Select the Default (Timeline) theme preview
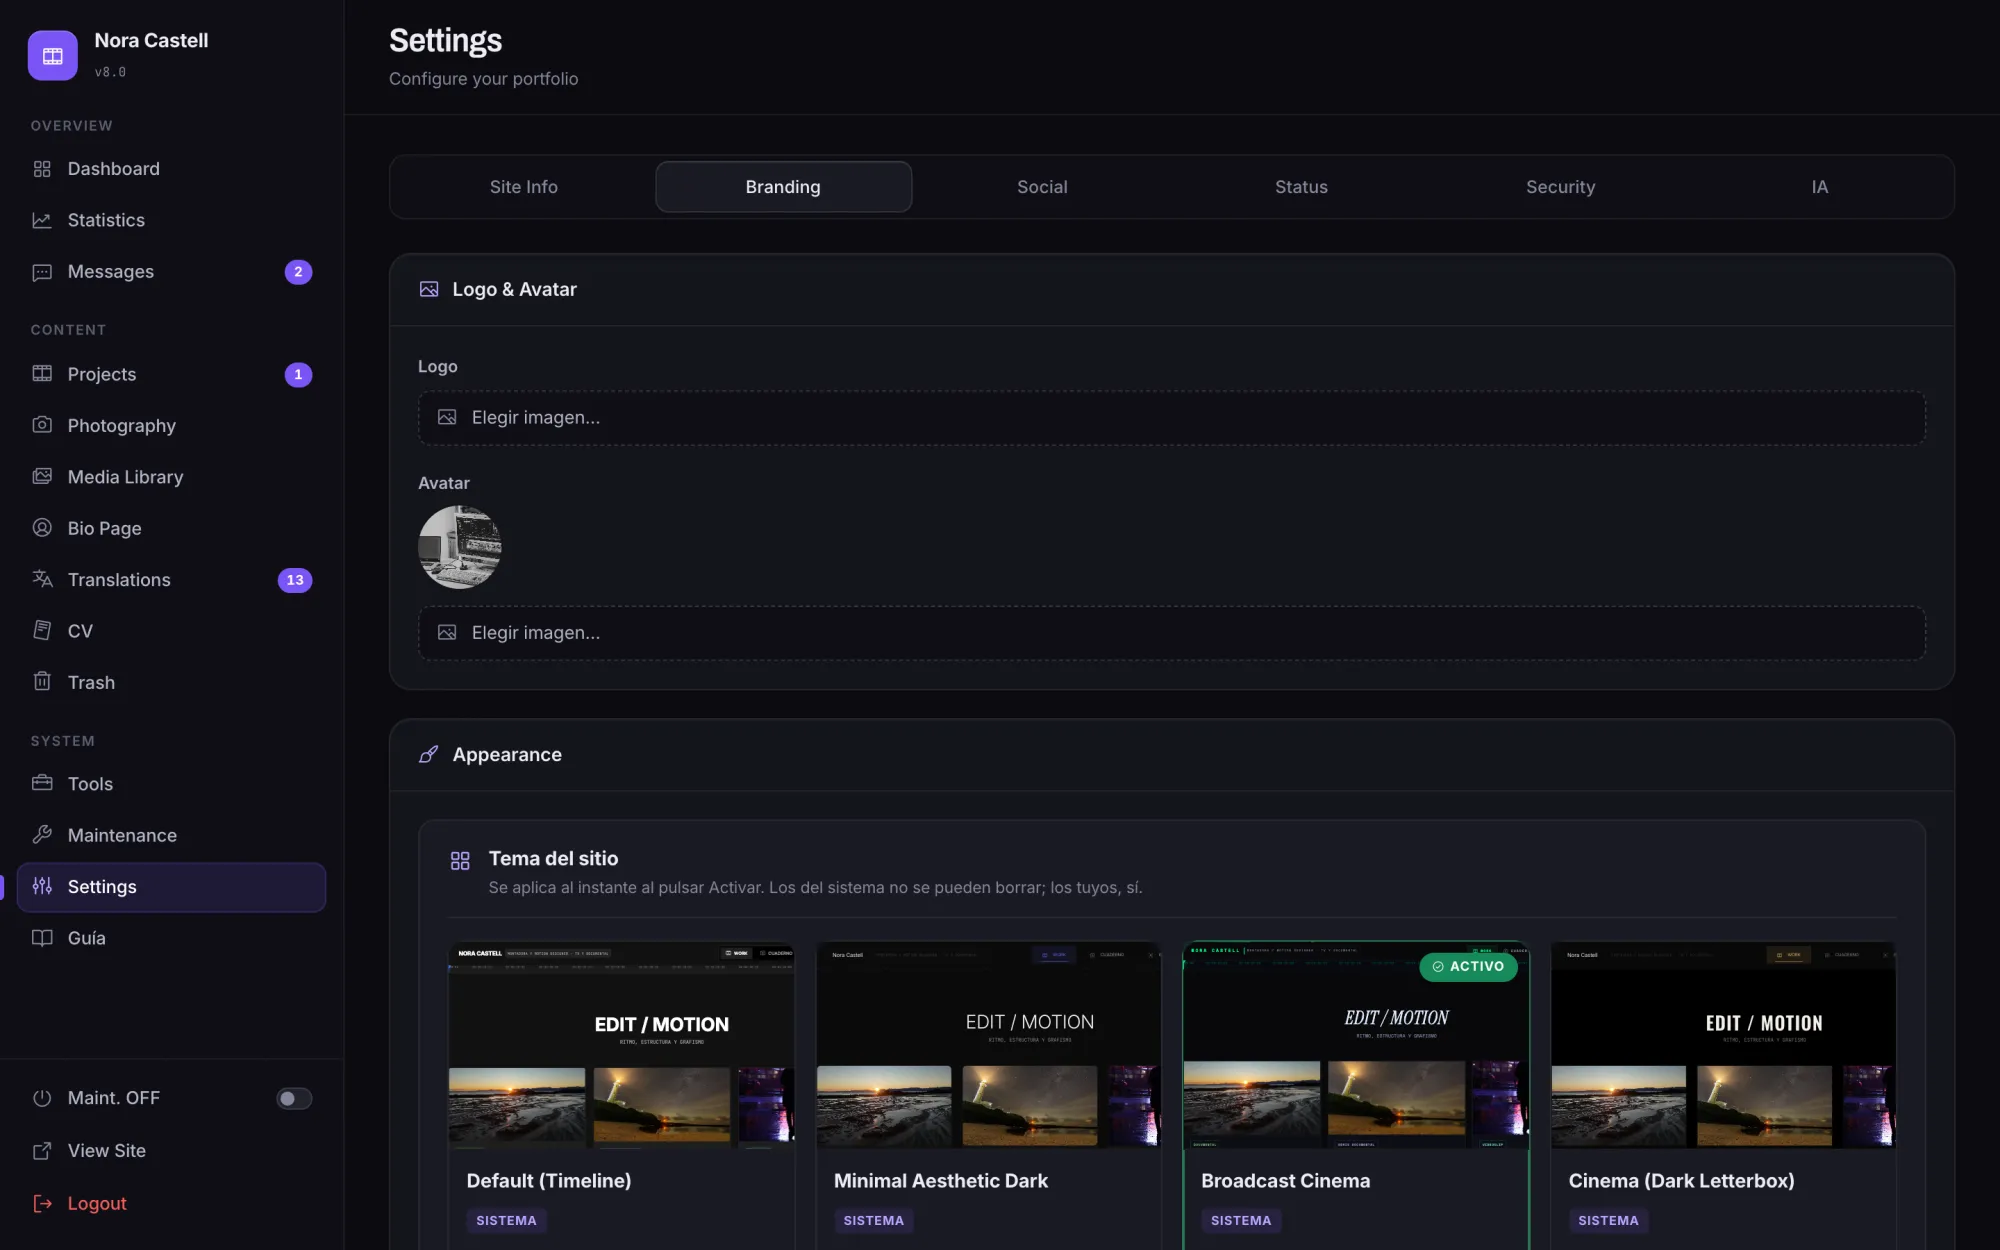 pyautogui.click(x=621, y=1045)
